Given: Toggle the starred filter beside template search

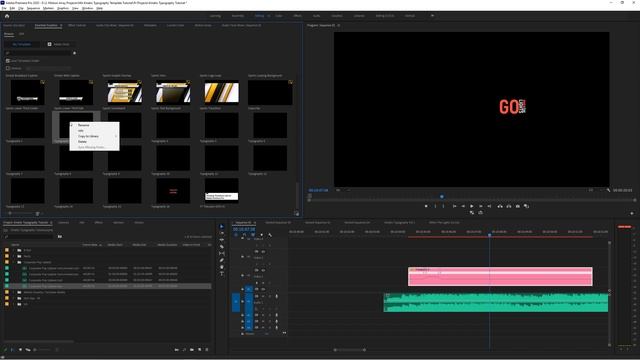Looking at the screenshot, I should pyautogui.click(x=74, y=53).
